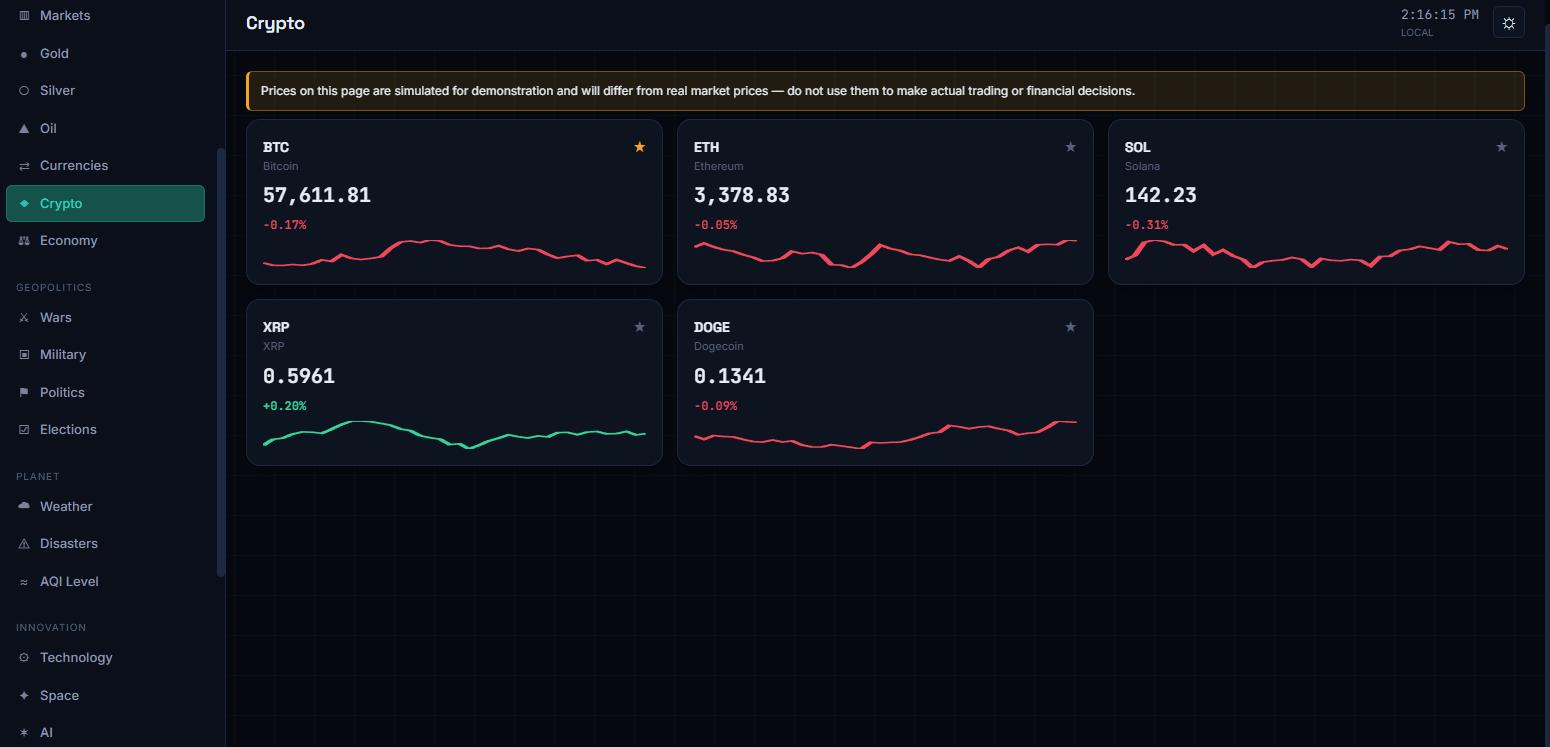This screenshot has width=1550, height=747.
Task: Click the DOGE change -0.09%
Action: (716, 406)
